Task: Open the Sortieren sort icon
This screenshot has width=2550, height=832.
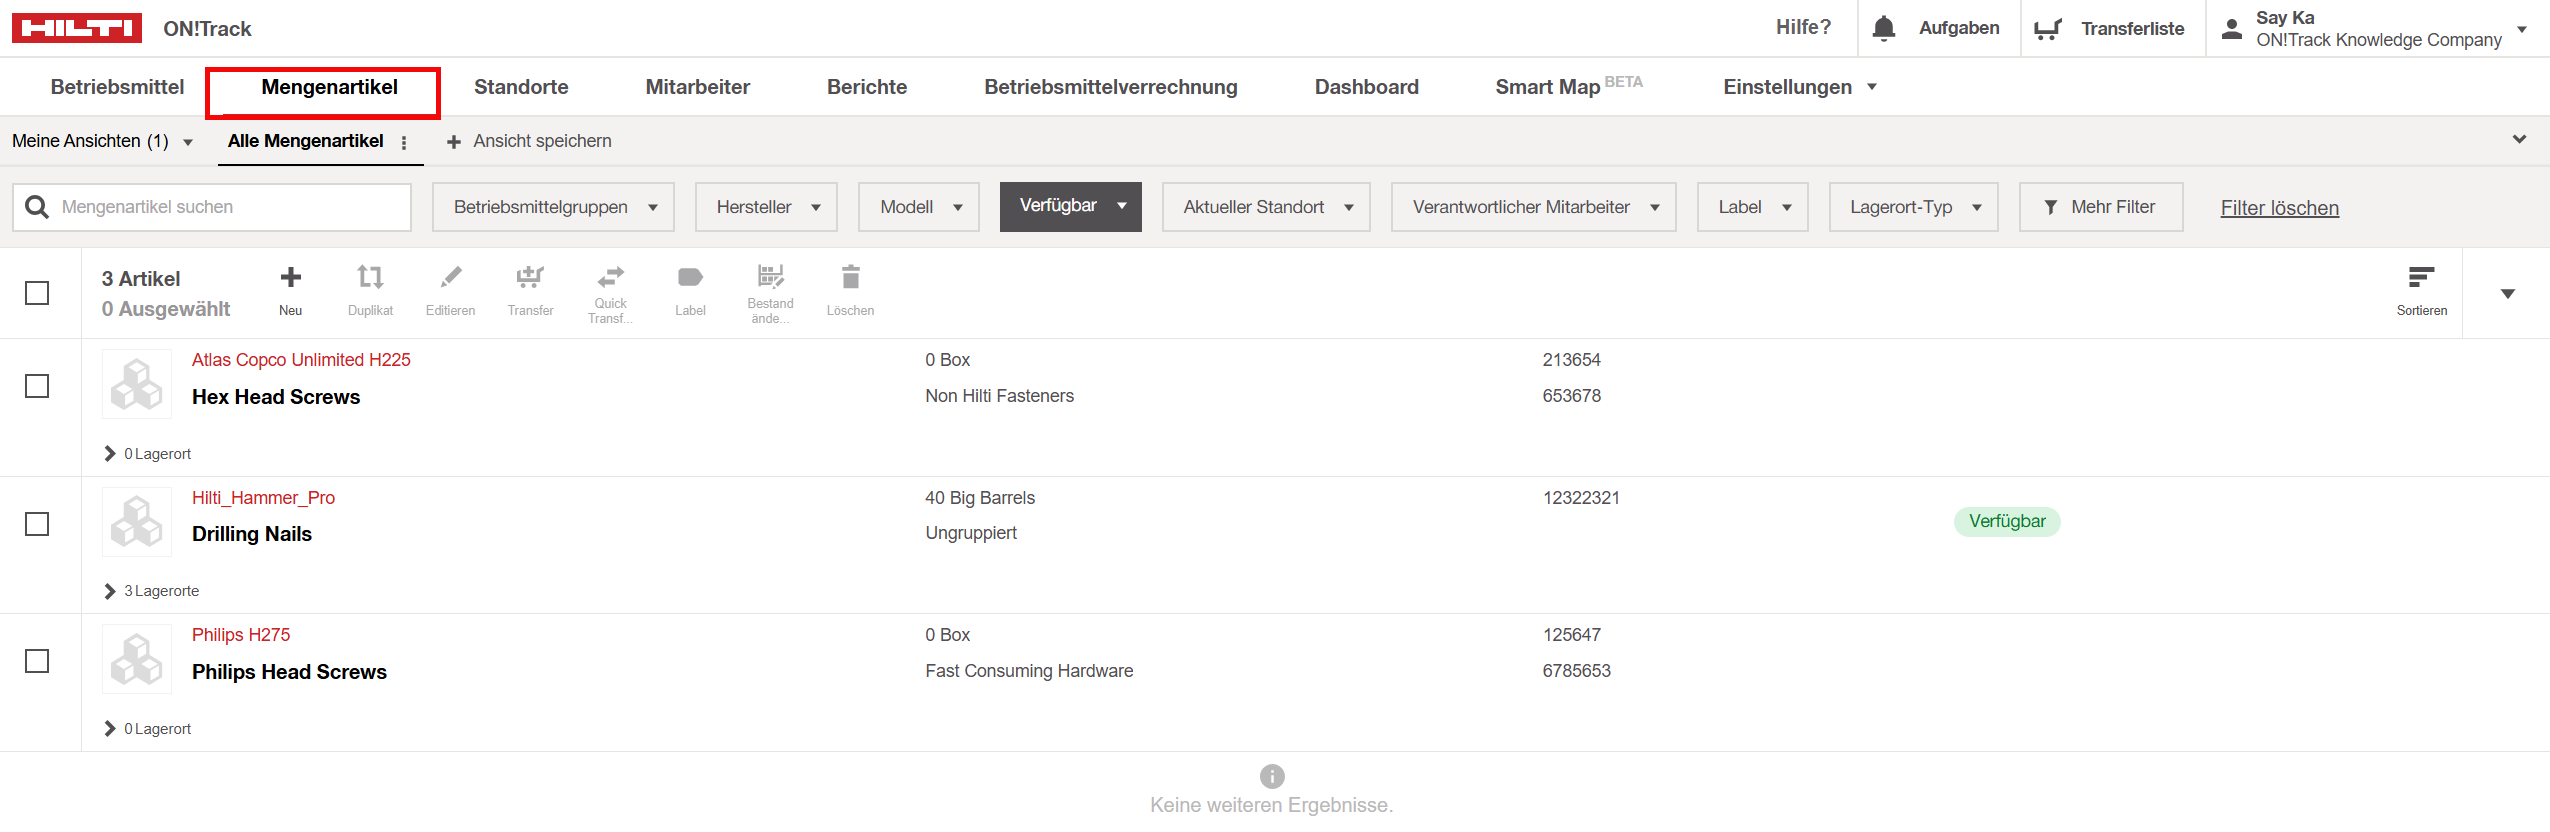Action: click(2421, 278)
